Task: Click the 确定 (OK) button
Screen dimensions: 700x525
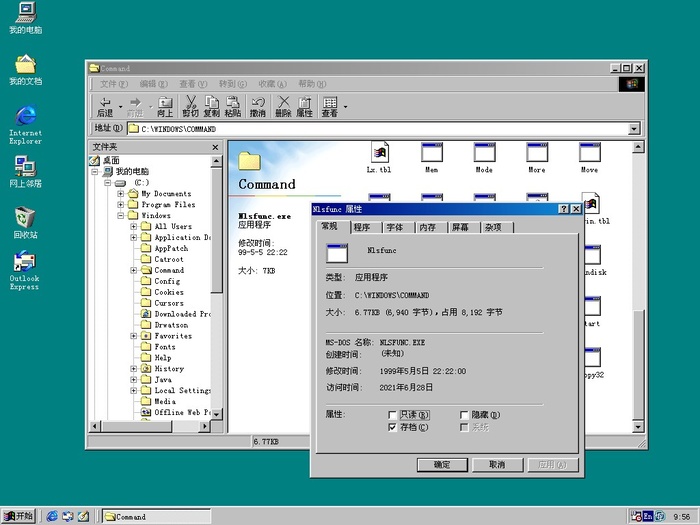Action: [x=442, y=465]
